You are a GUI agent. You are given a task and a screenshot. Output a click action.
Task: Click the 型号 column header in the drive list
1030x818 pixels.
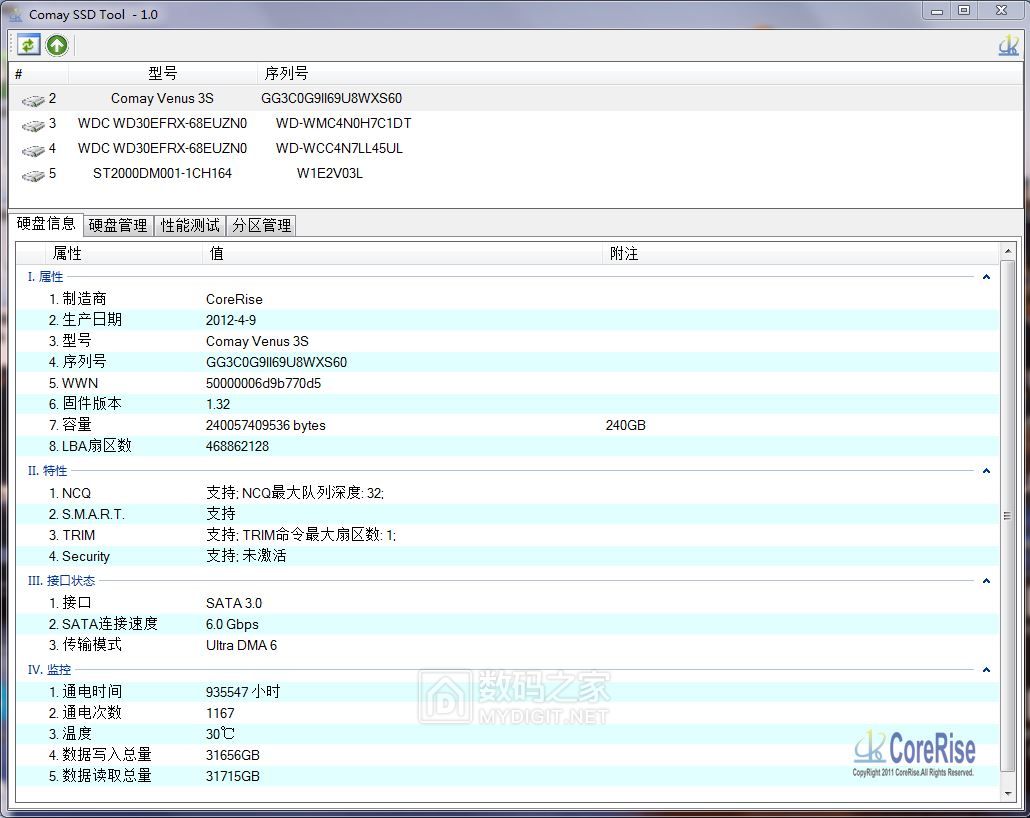click(162, 73)
